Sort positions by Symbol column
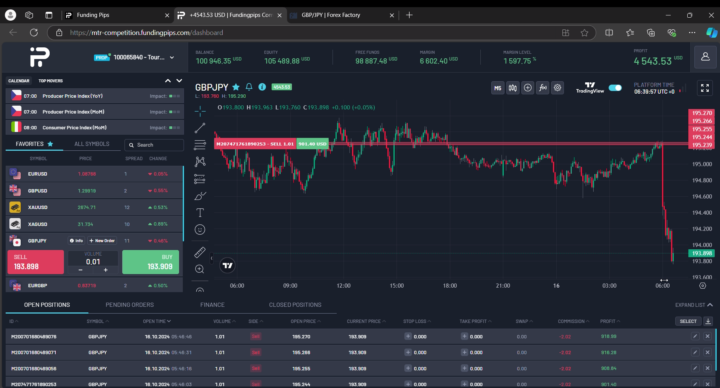Viewport: 720px width, 388px height. (x=98, y=321)
